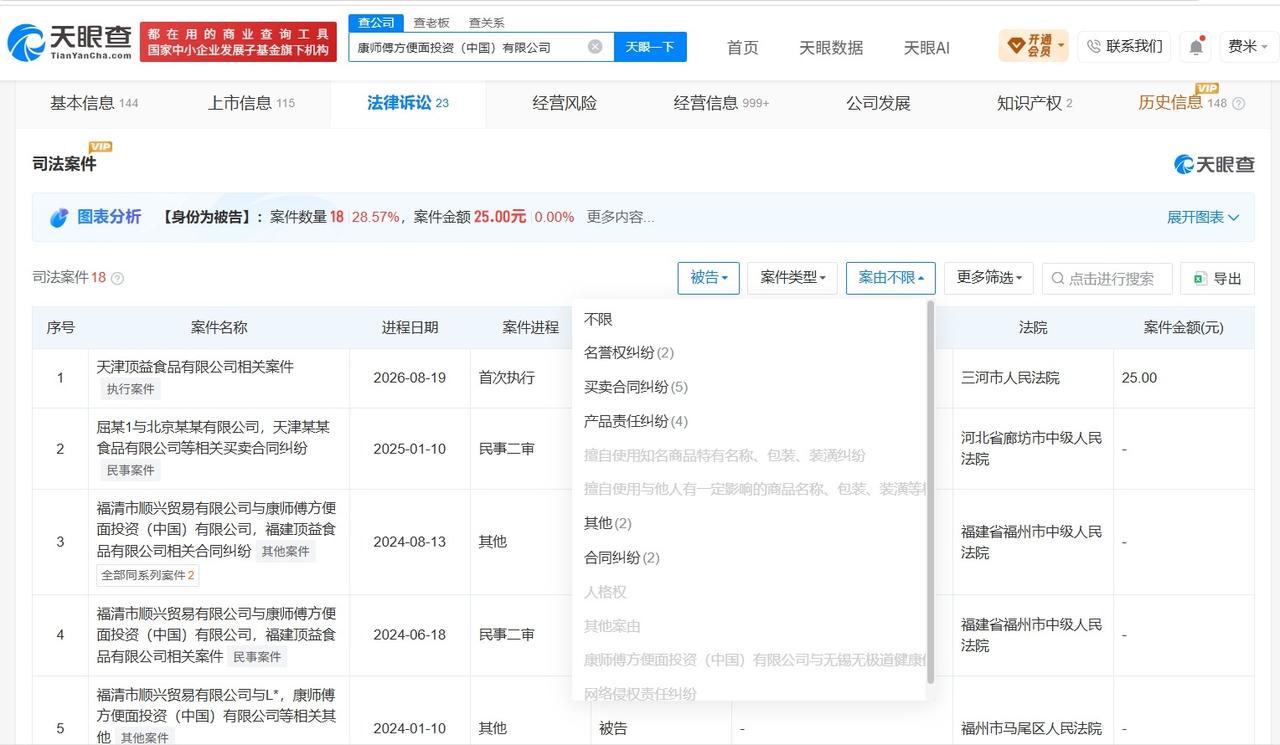Click the 开通会员 VIP badge

pos(1034,46)
